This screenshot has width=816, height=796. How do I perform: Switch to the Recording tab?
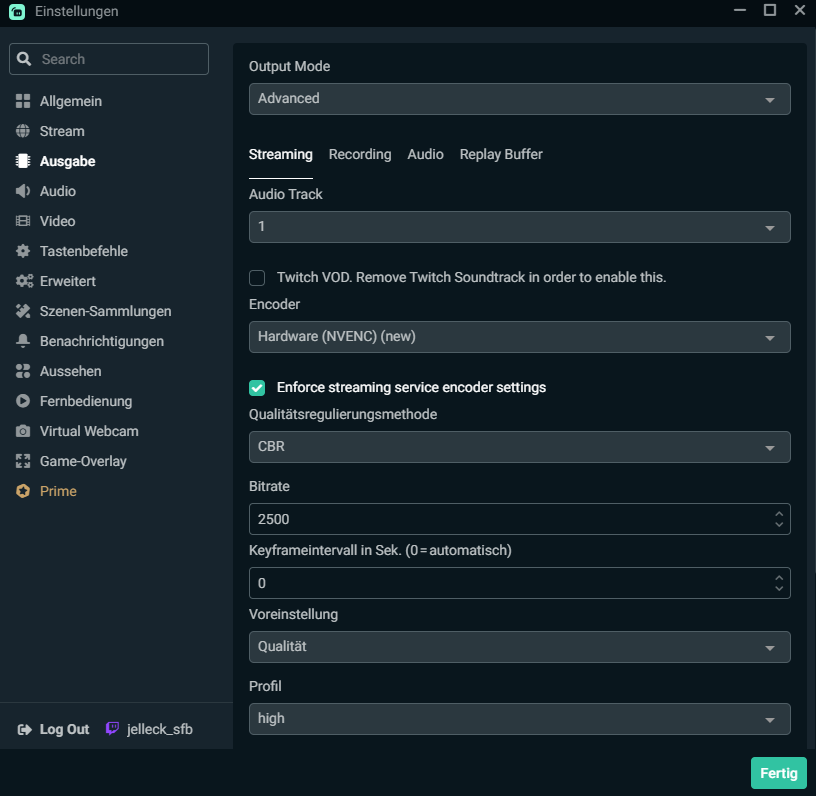click(x=360, y=154)
